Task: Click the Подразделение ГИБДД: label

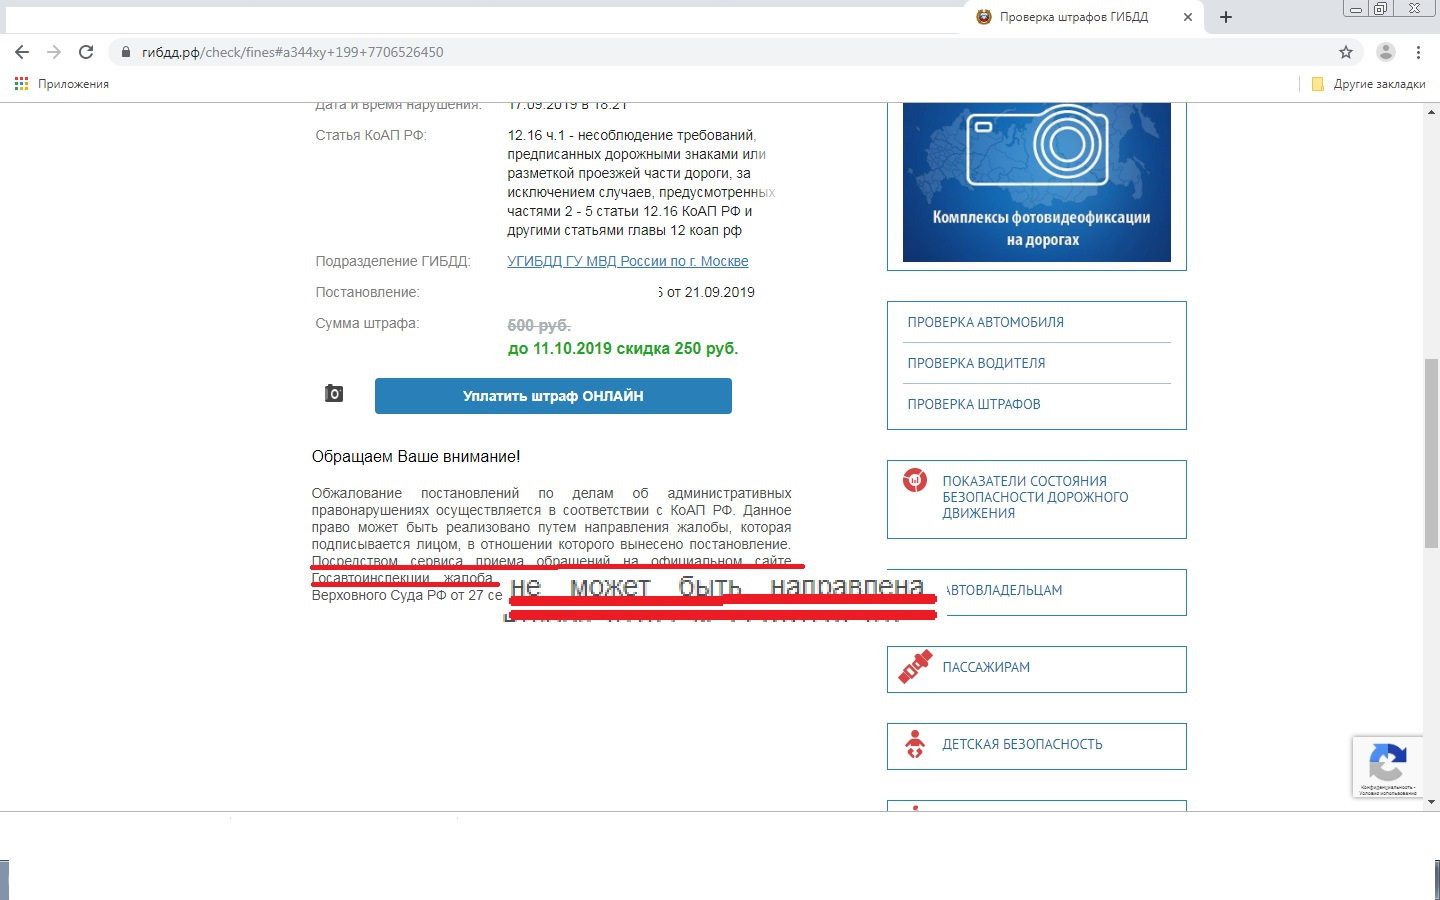Action: 393,261
